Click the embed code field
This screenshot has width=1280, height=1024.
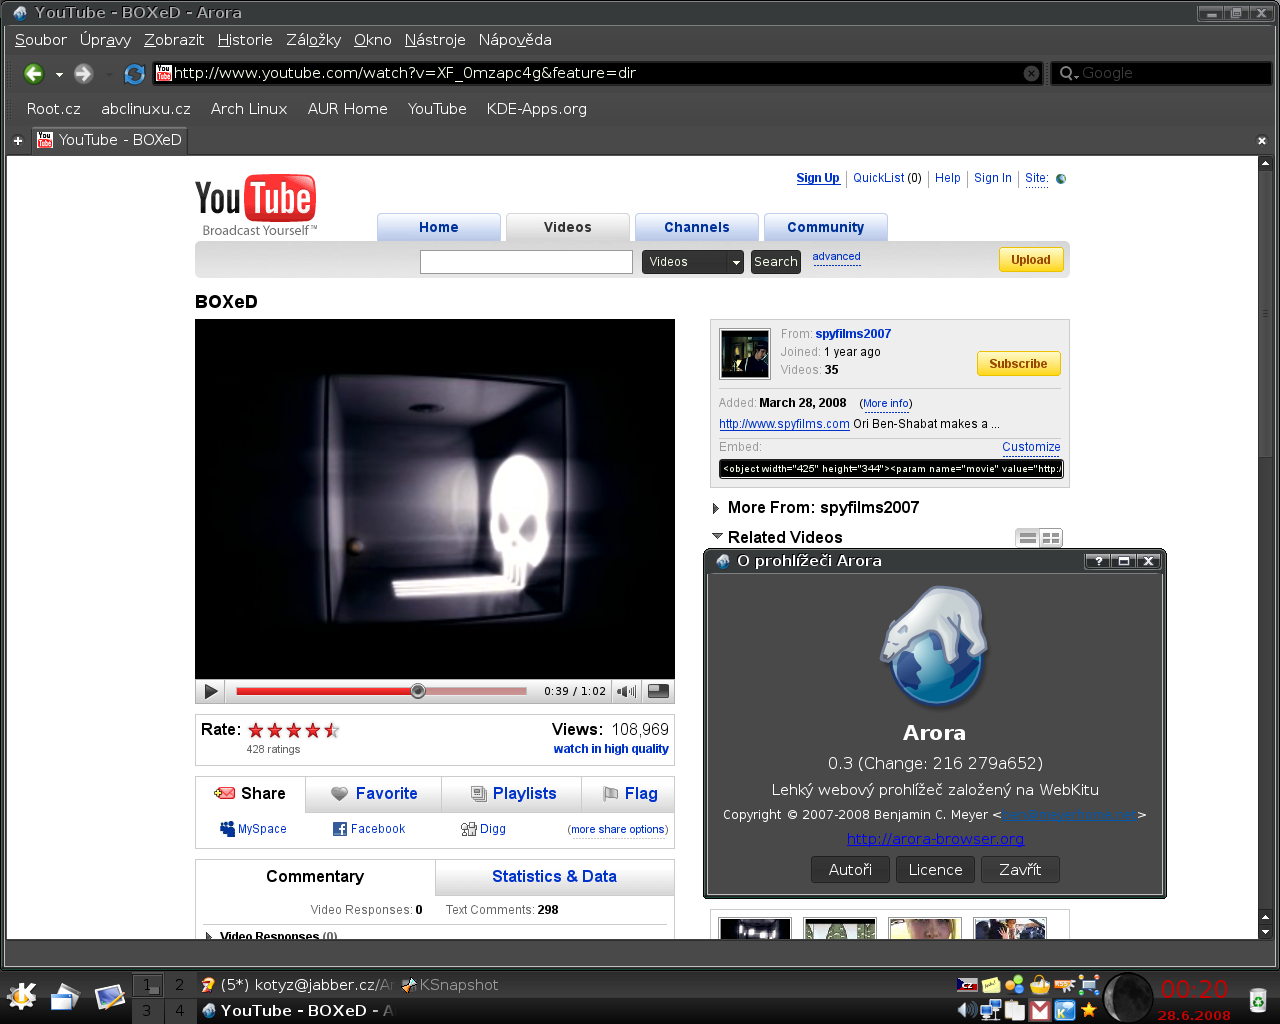[x=890, y=469]
